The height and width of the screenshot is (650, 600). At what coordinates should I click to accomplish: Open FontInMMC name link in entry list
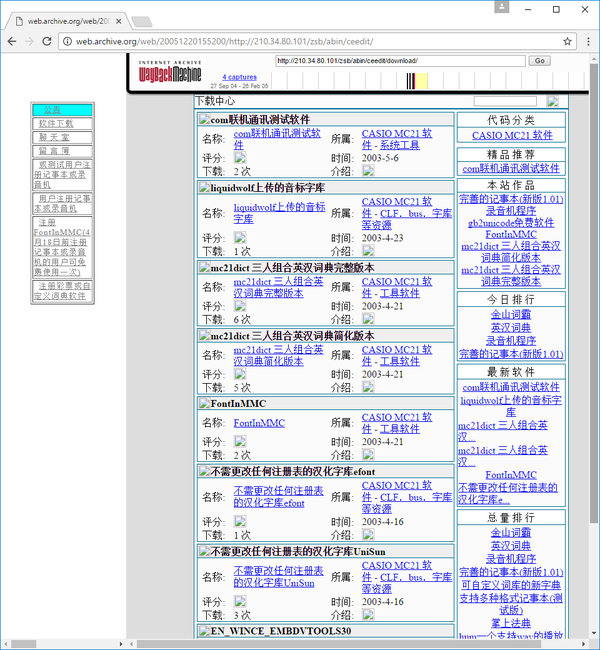[x=259, y=423]
